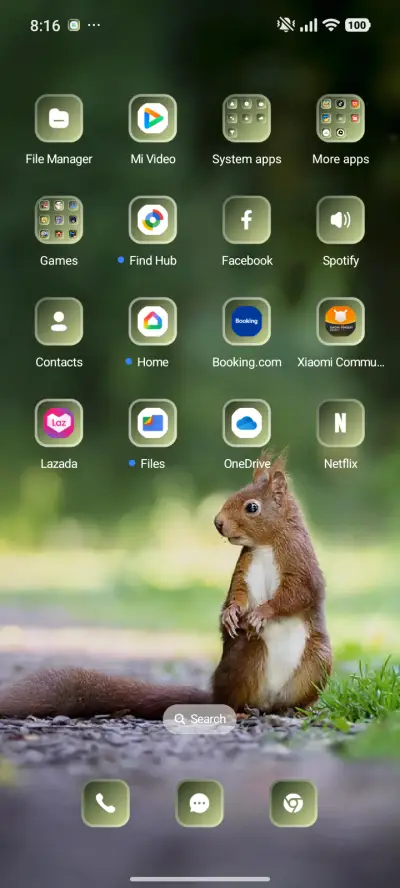Tap the "Xiaomi Commu..." label
Viewport: 400px width, 888px height.
tap(341, 362)
